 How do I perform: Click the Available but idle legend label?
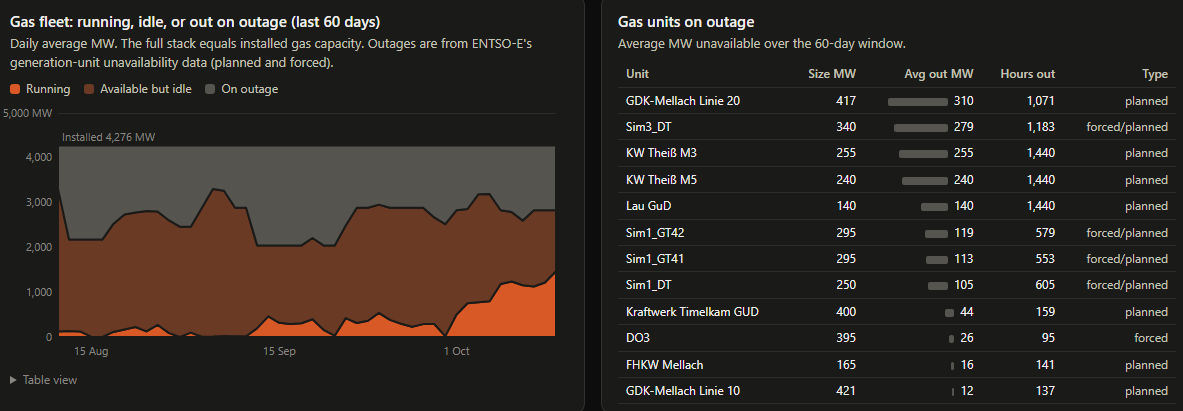[x=146, y=89]
